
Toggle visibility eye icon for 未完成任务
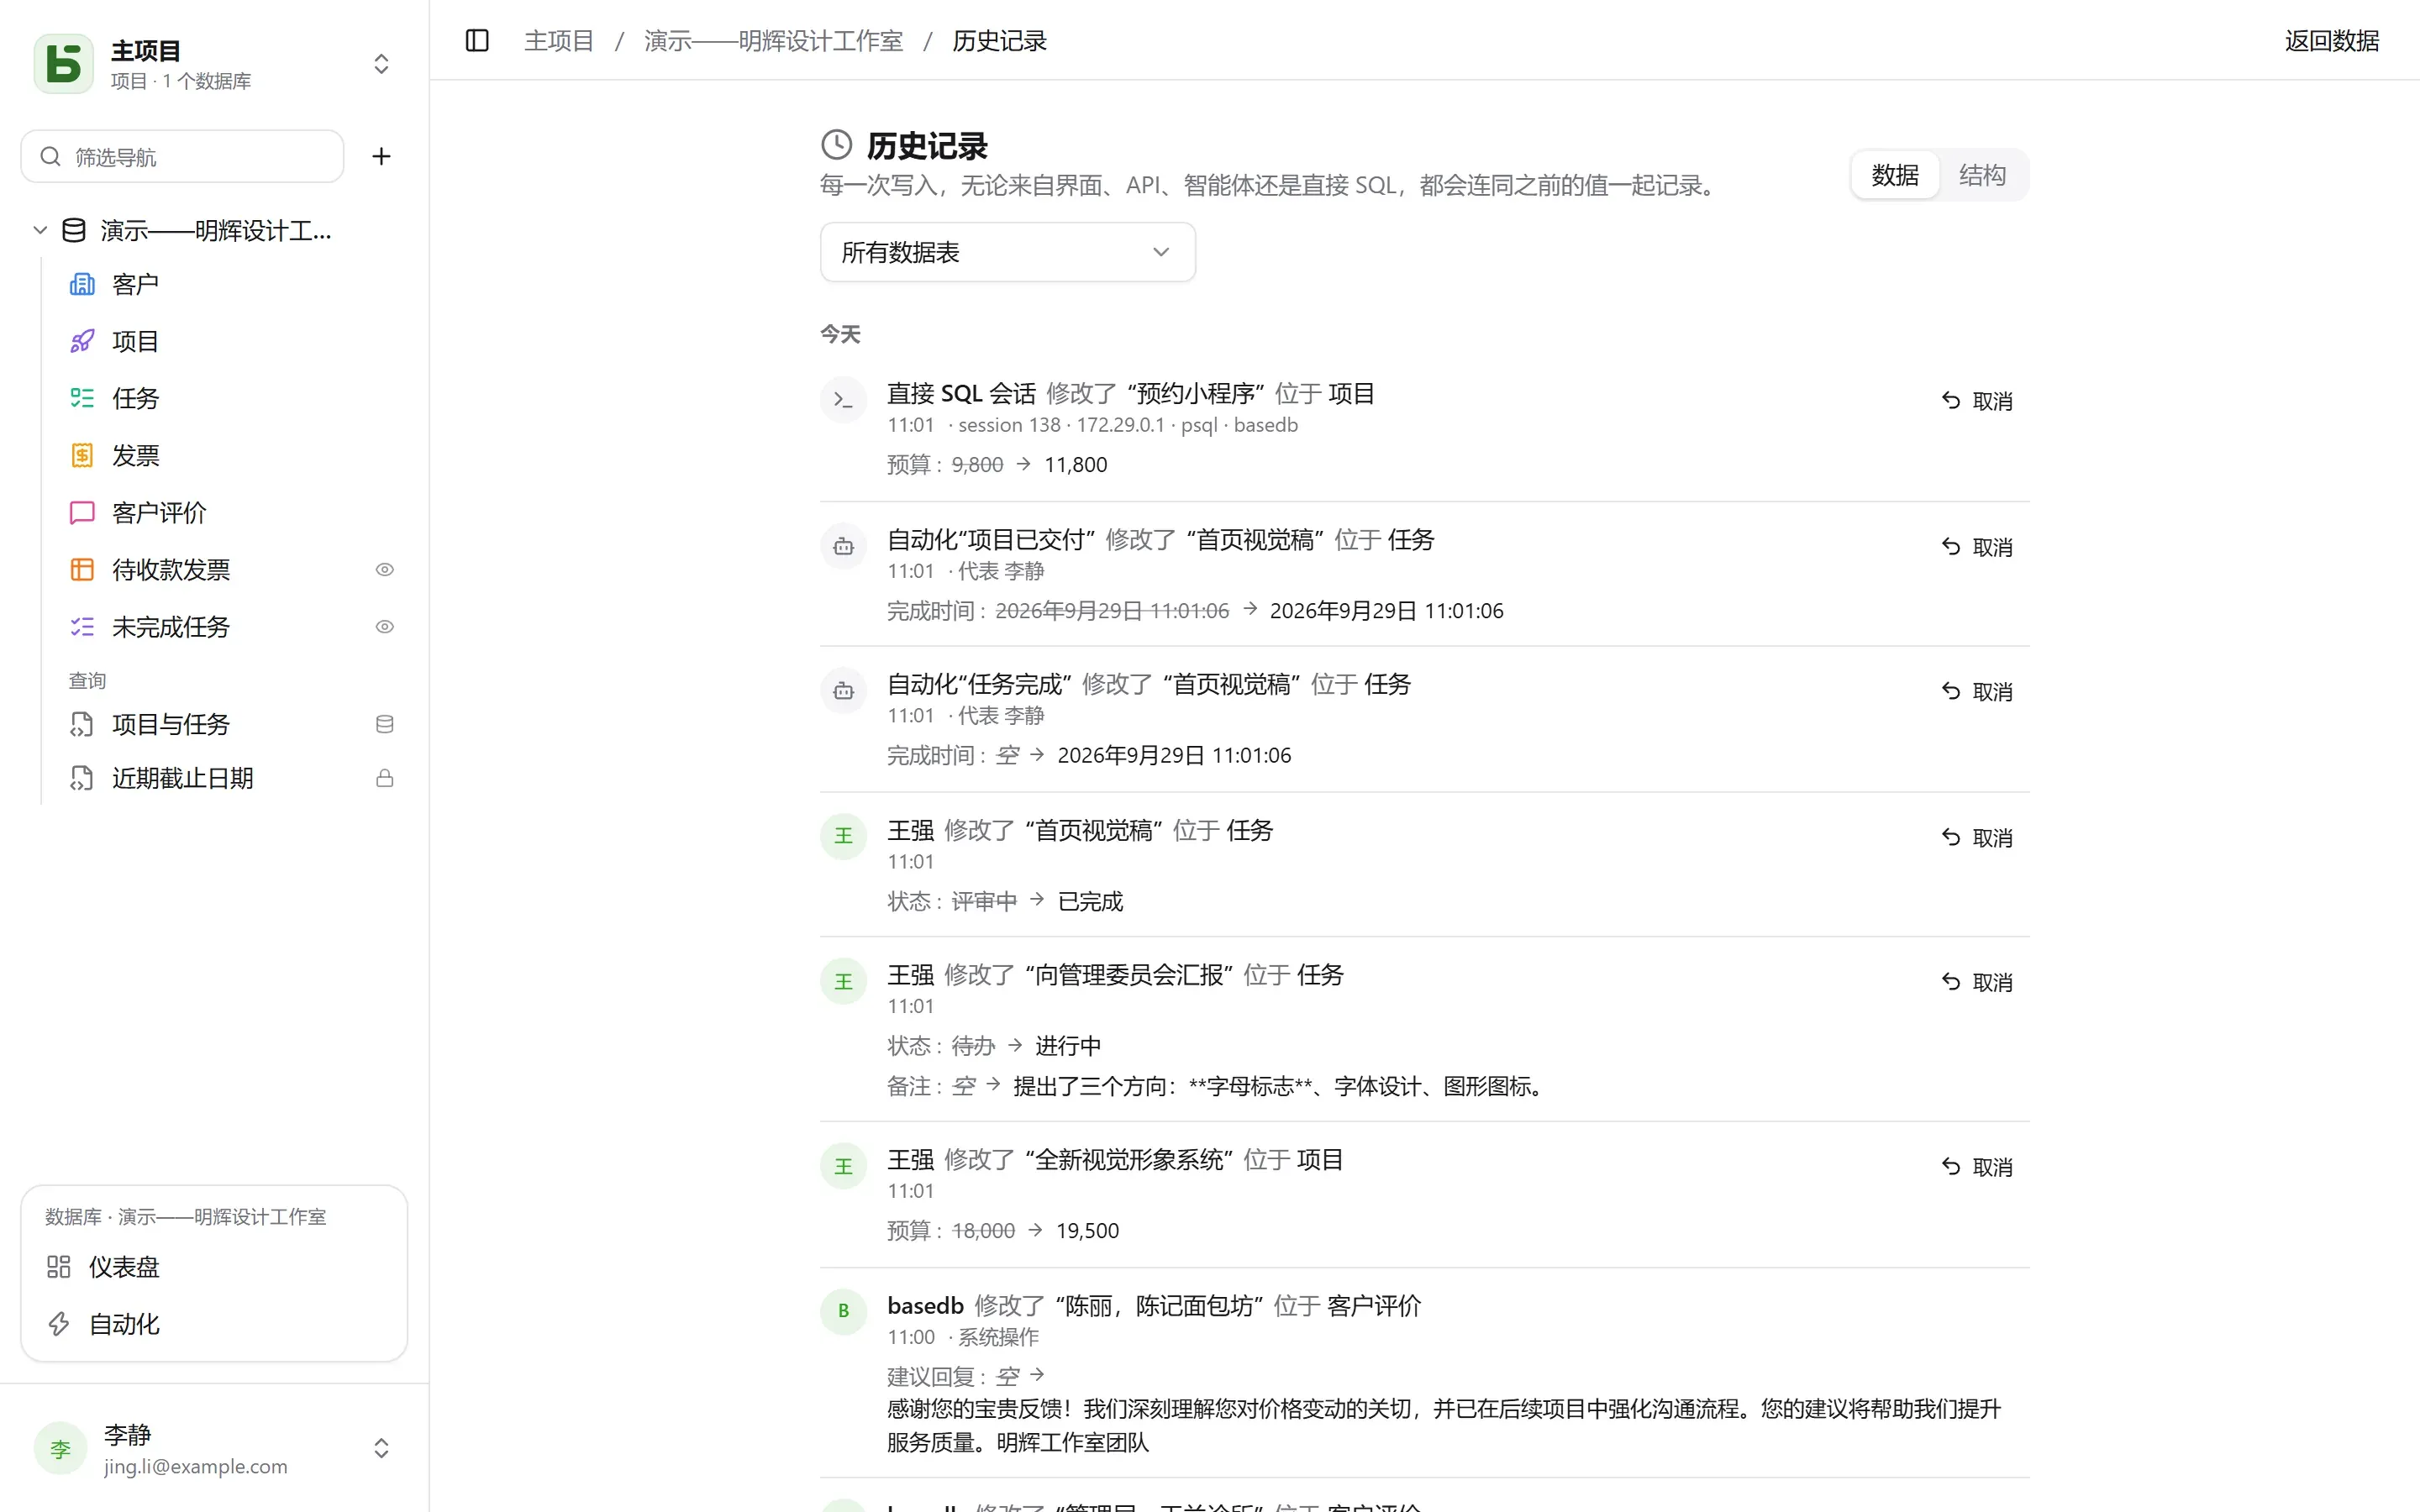[x=384, y=627]
